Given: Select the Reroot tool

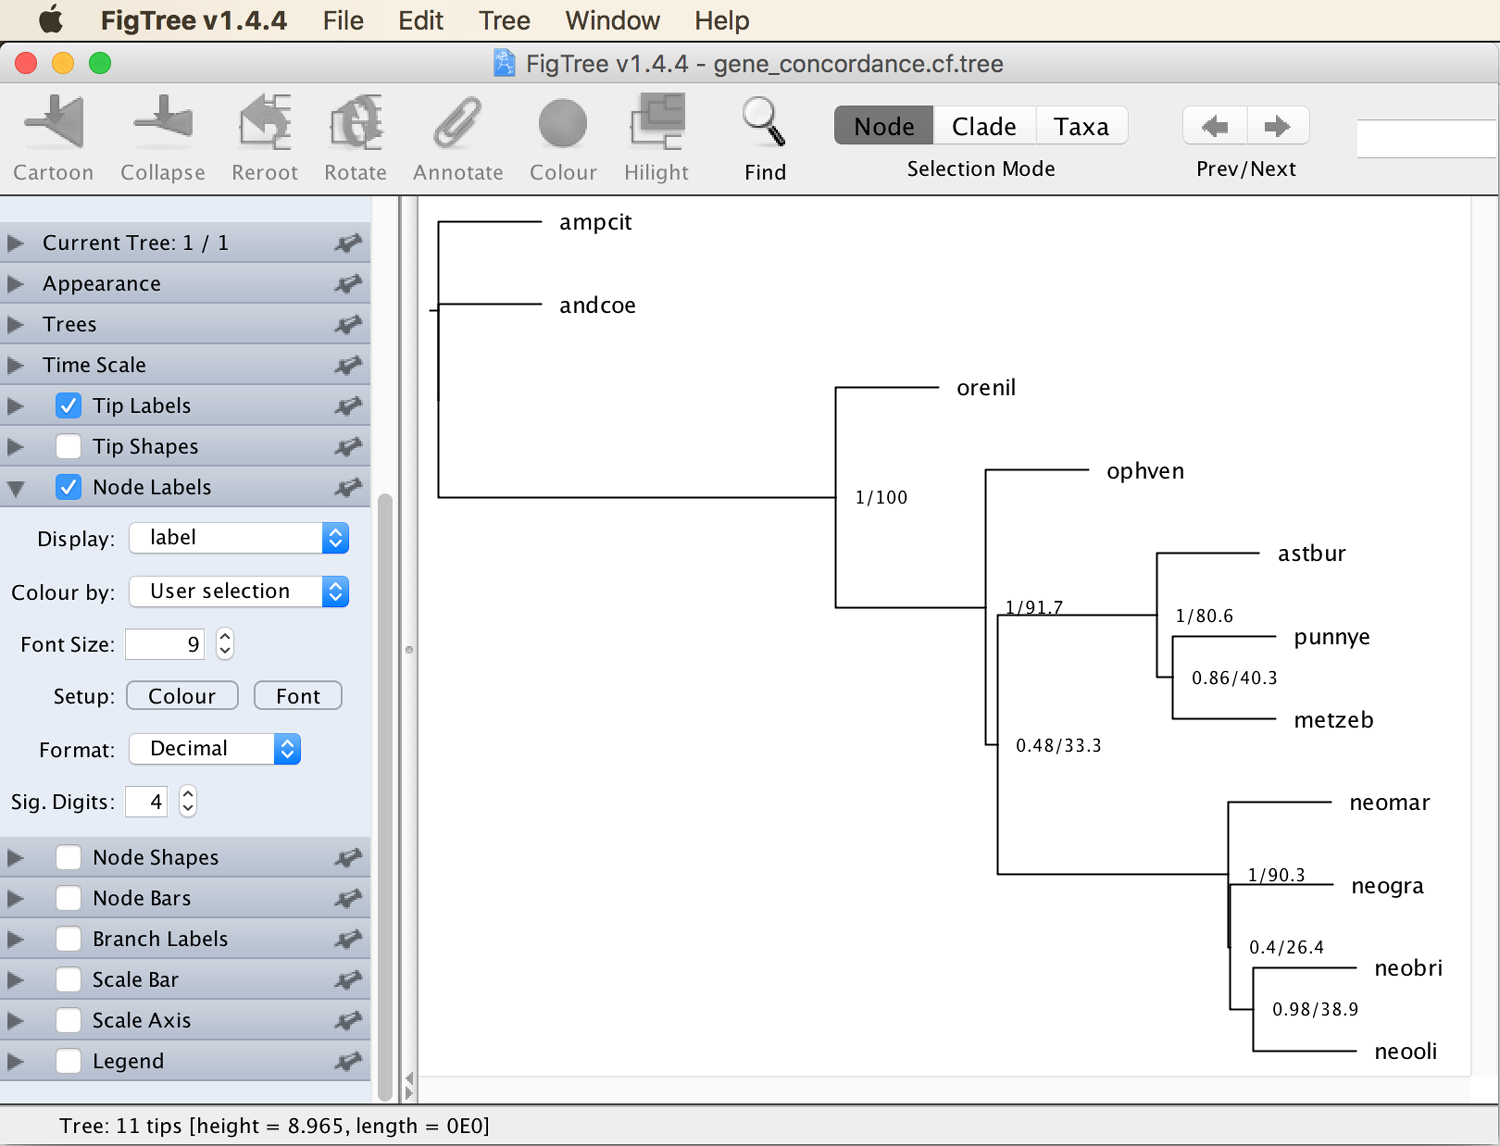Looking at the screenshot, I should [265, 124].
